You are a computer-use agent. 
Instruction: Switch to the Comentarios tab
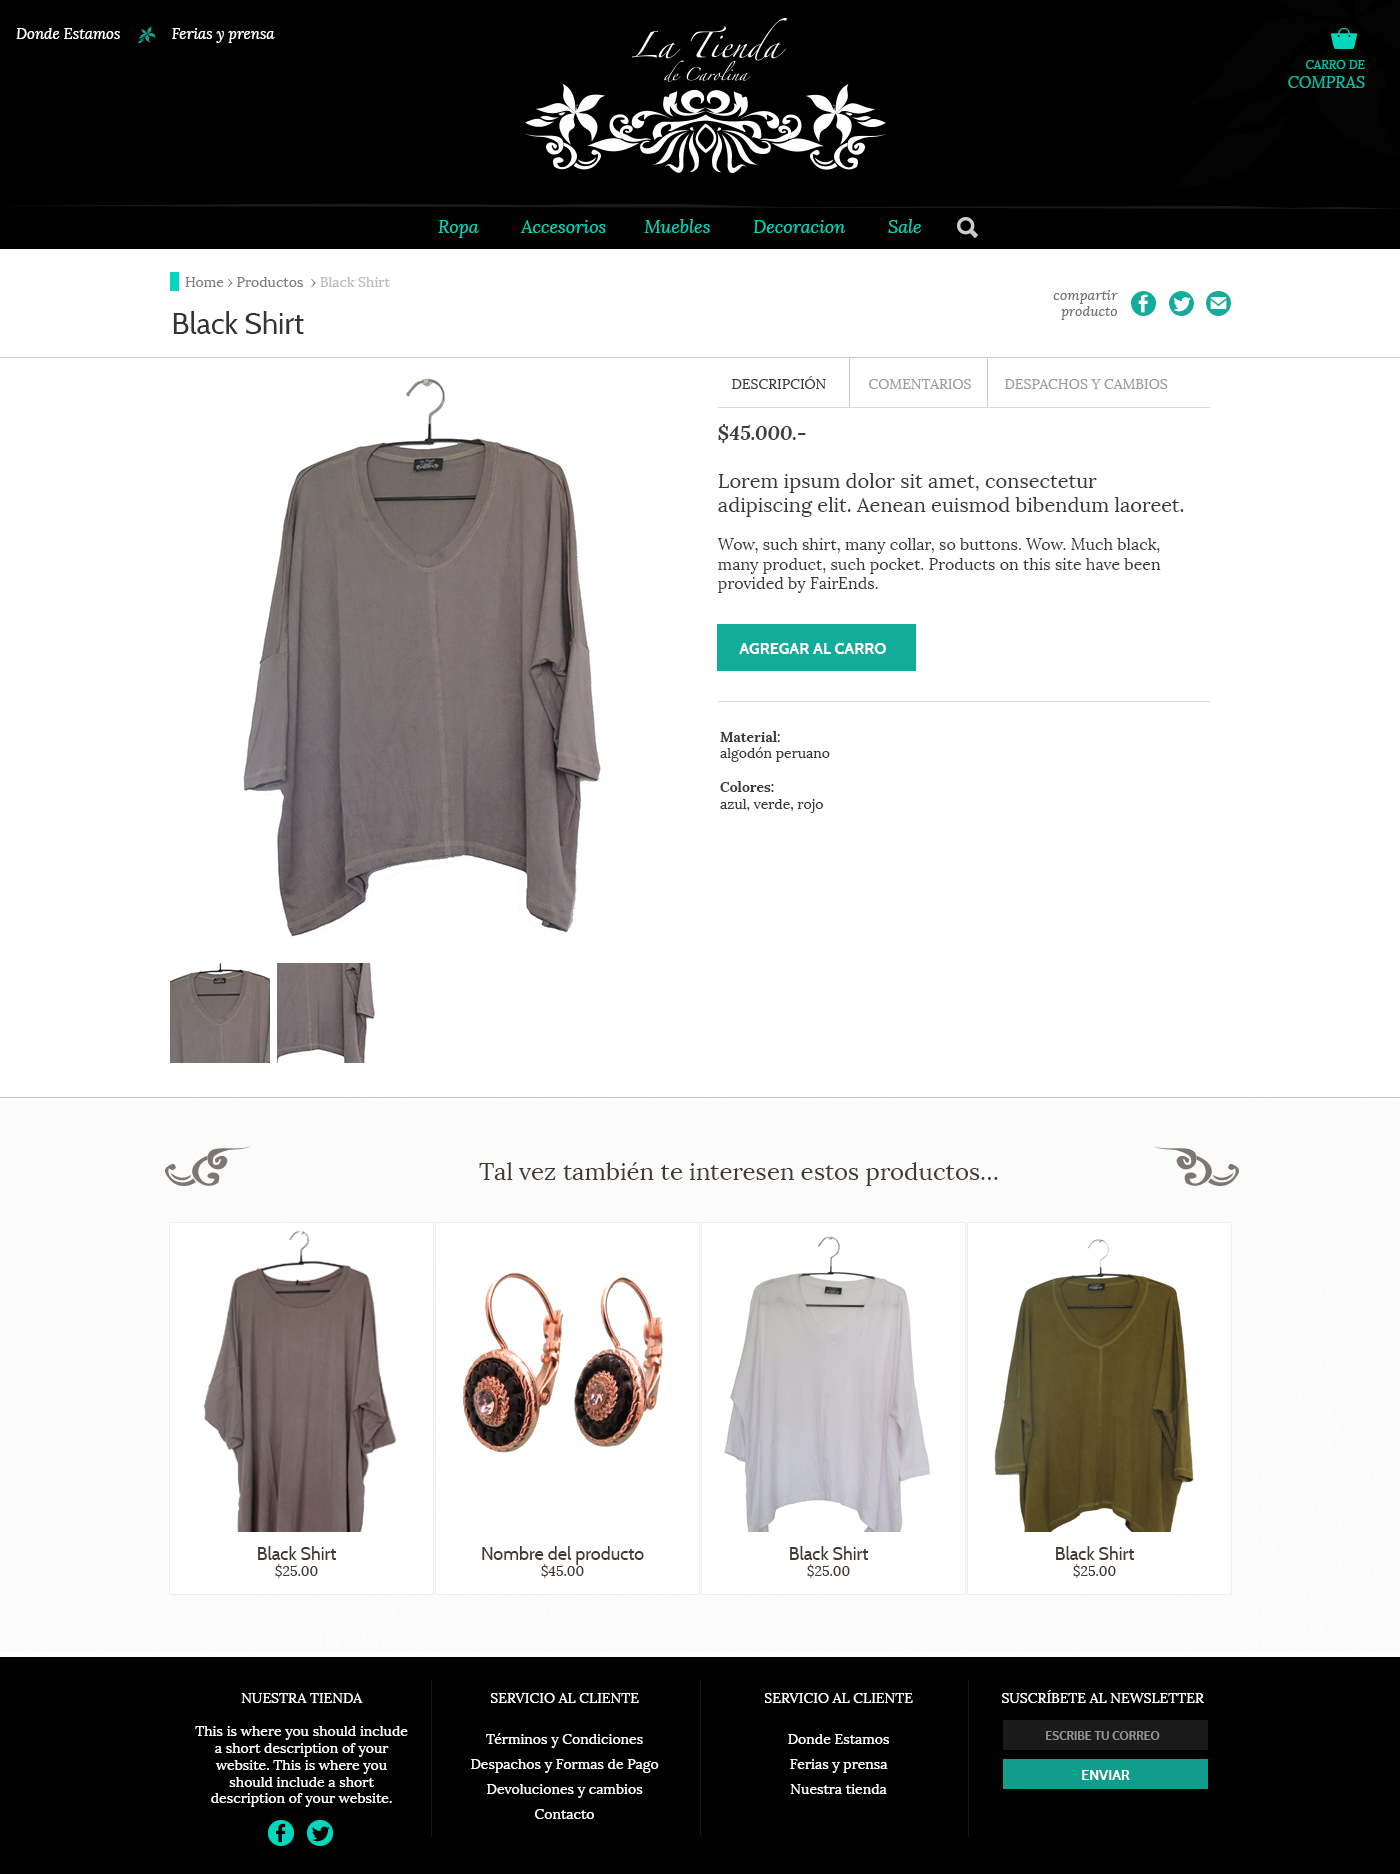(x=919, y=384)
